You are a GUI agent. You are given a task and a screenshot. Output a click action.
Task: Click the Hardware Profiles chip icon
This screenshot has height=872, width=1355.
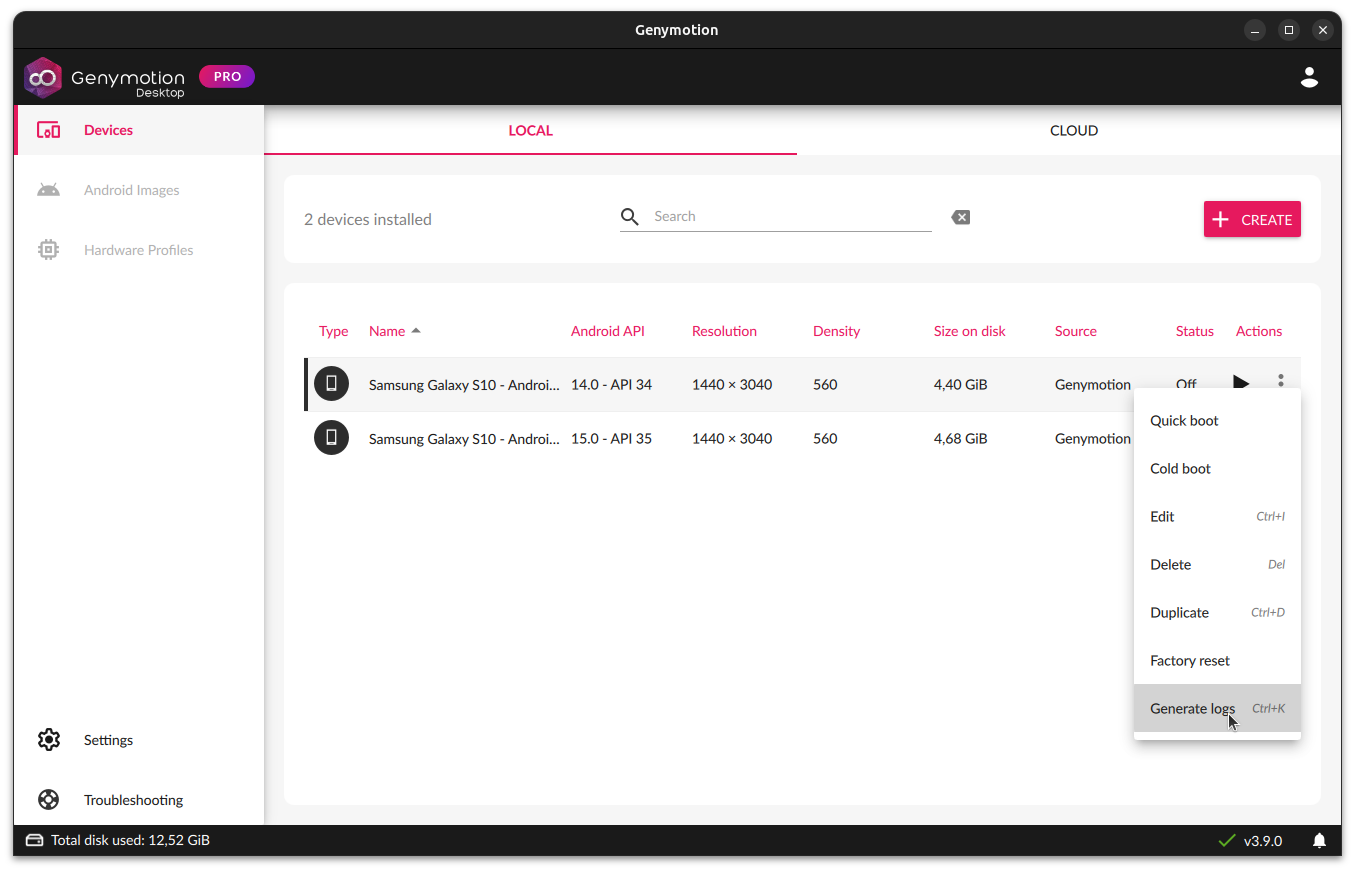click(x=48, y=250)
